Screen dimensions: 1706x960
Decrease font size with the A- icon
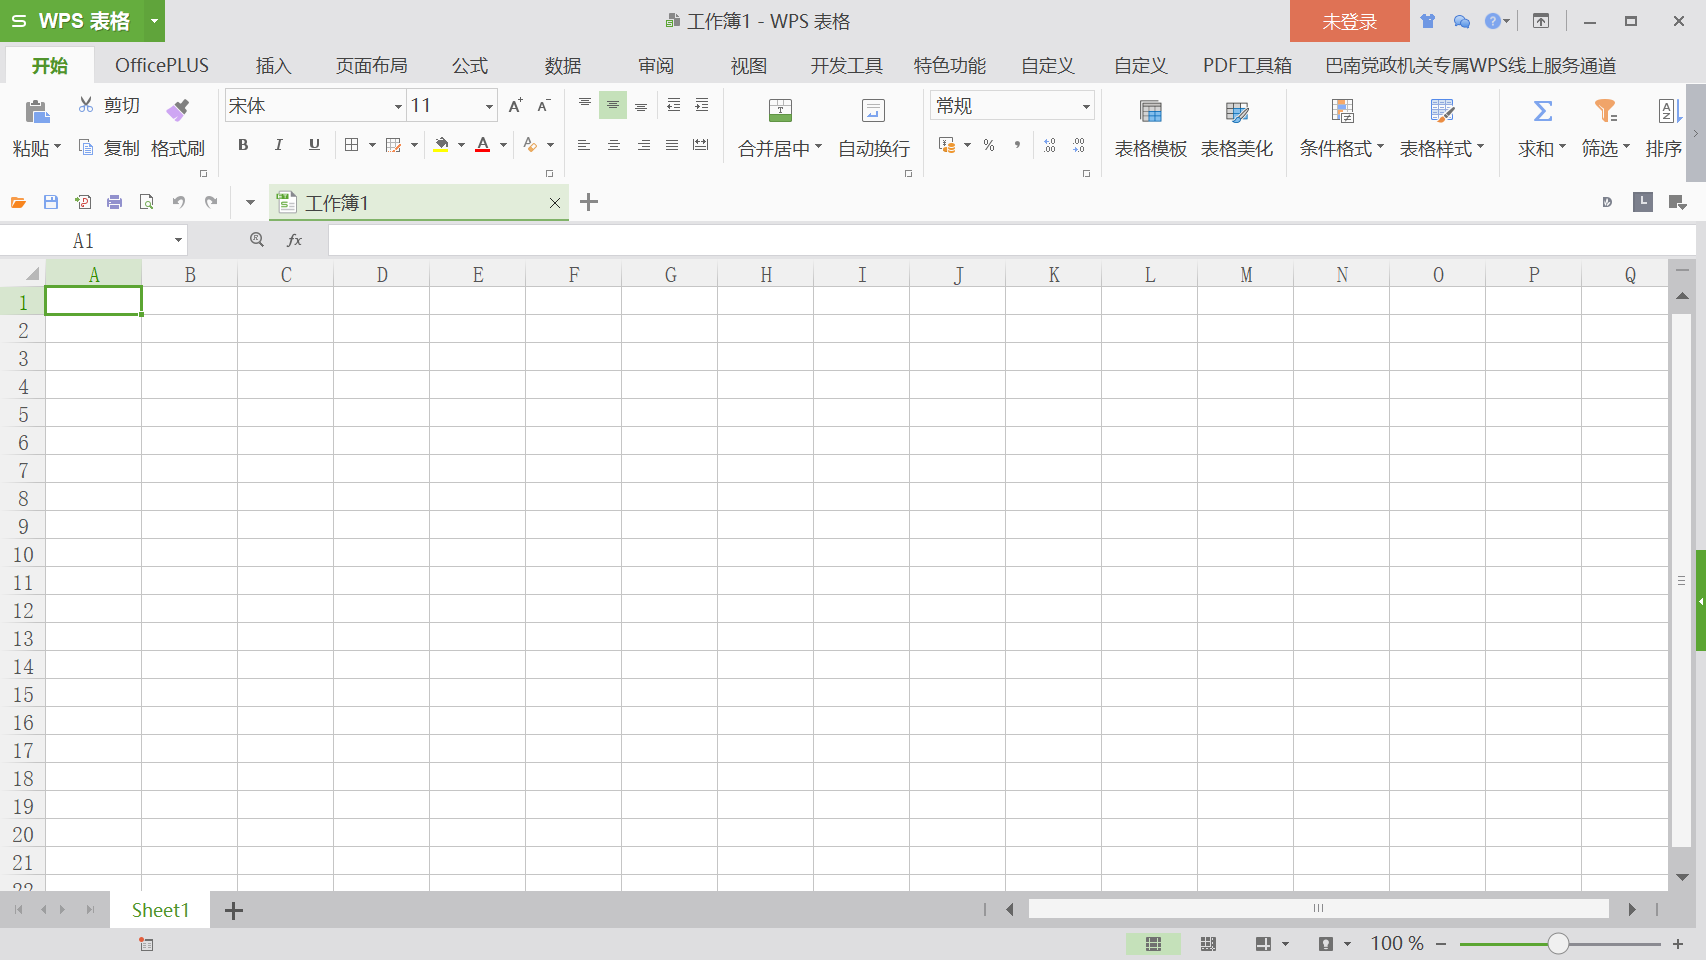[x=544, y=105]
